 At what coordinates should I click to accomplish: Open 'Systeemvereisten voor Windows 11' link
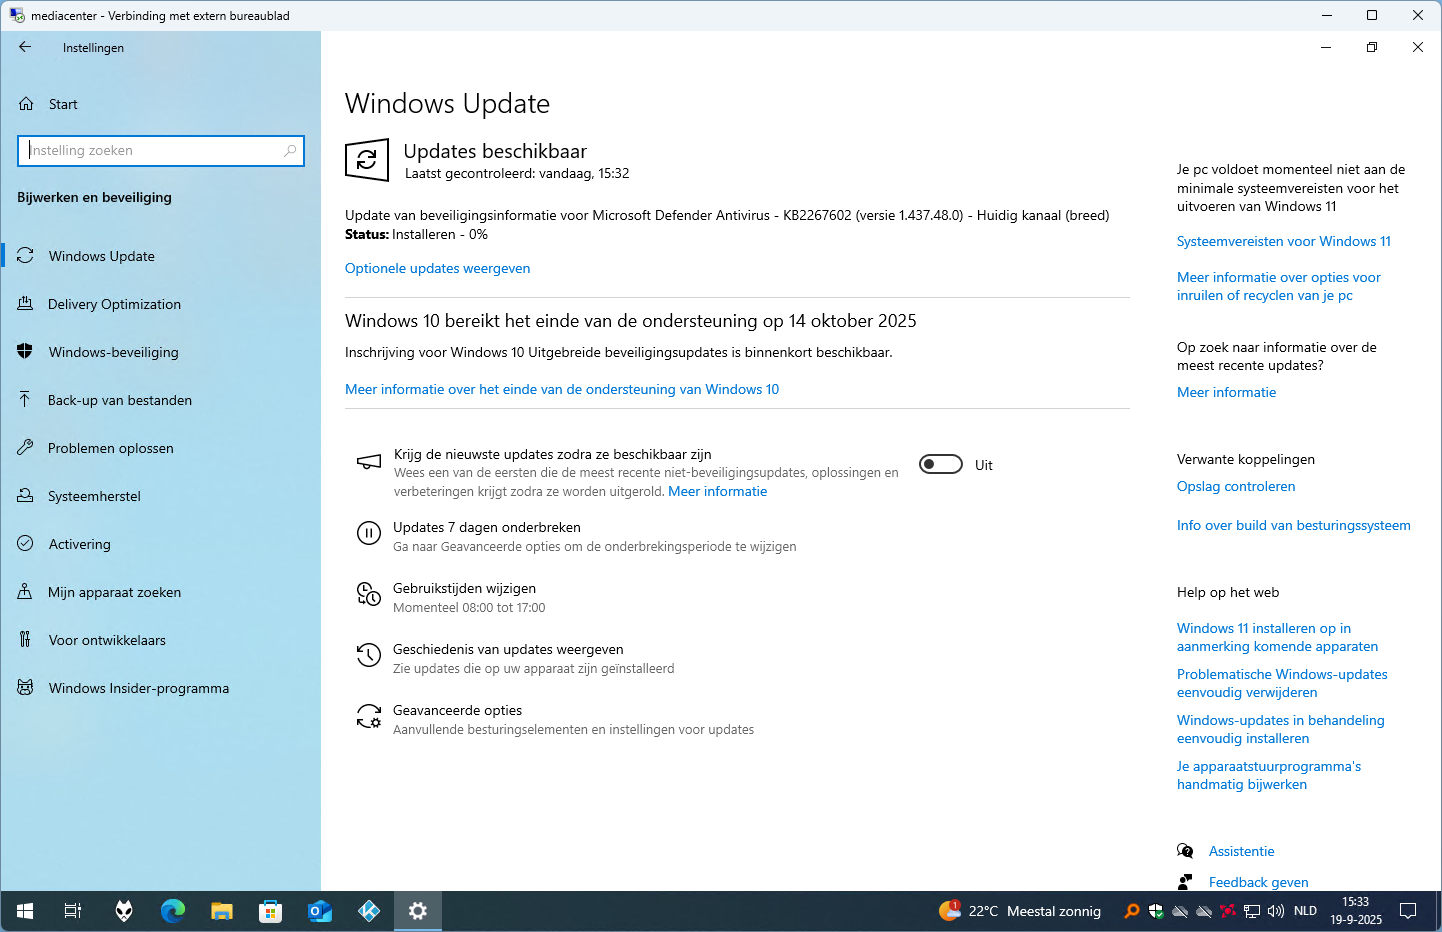click(x=1284, y=241)
